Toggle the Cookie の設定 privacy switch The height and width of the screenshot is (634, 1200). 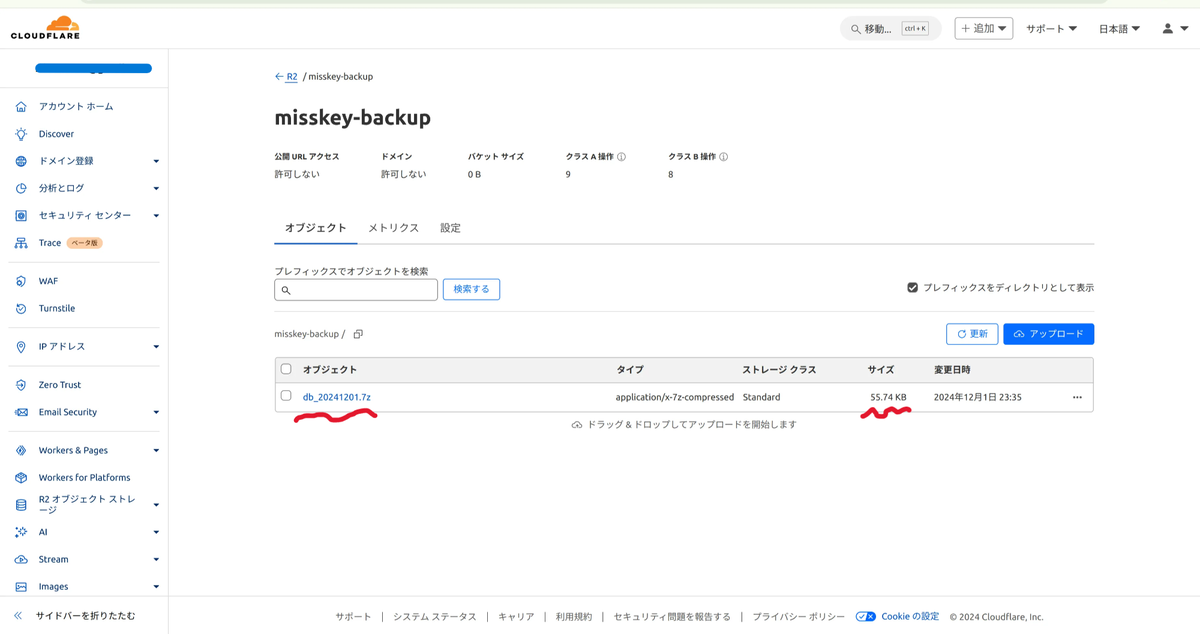point(866,617)
